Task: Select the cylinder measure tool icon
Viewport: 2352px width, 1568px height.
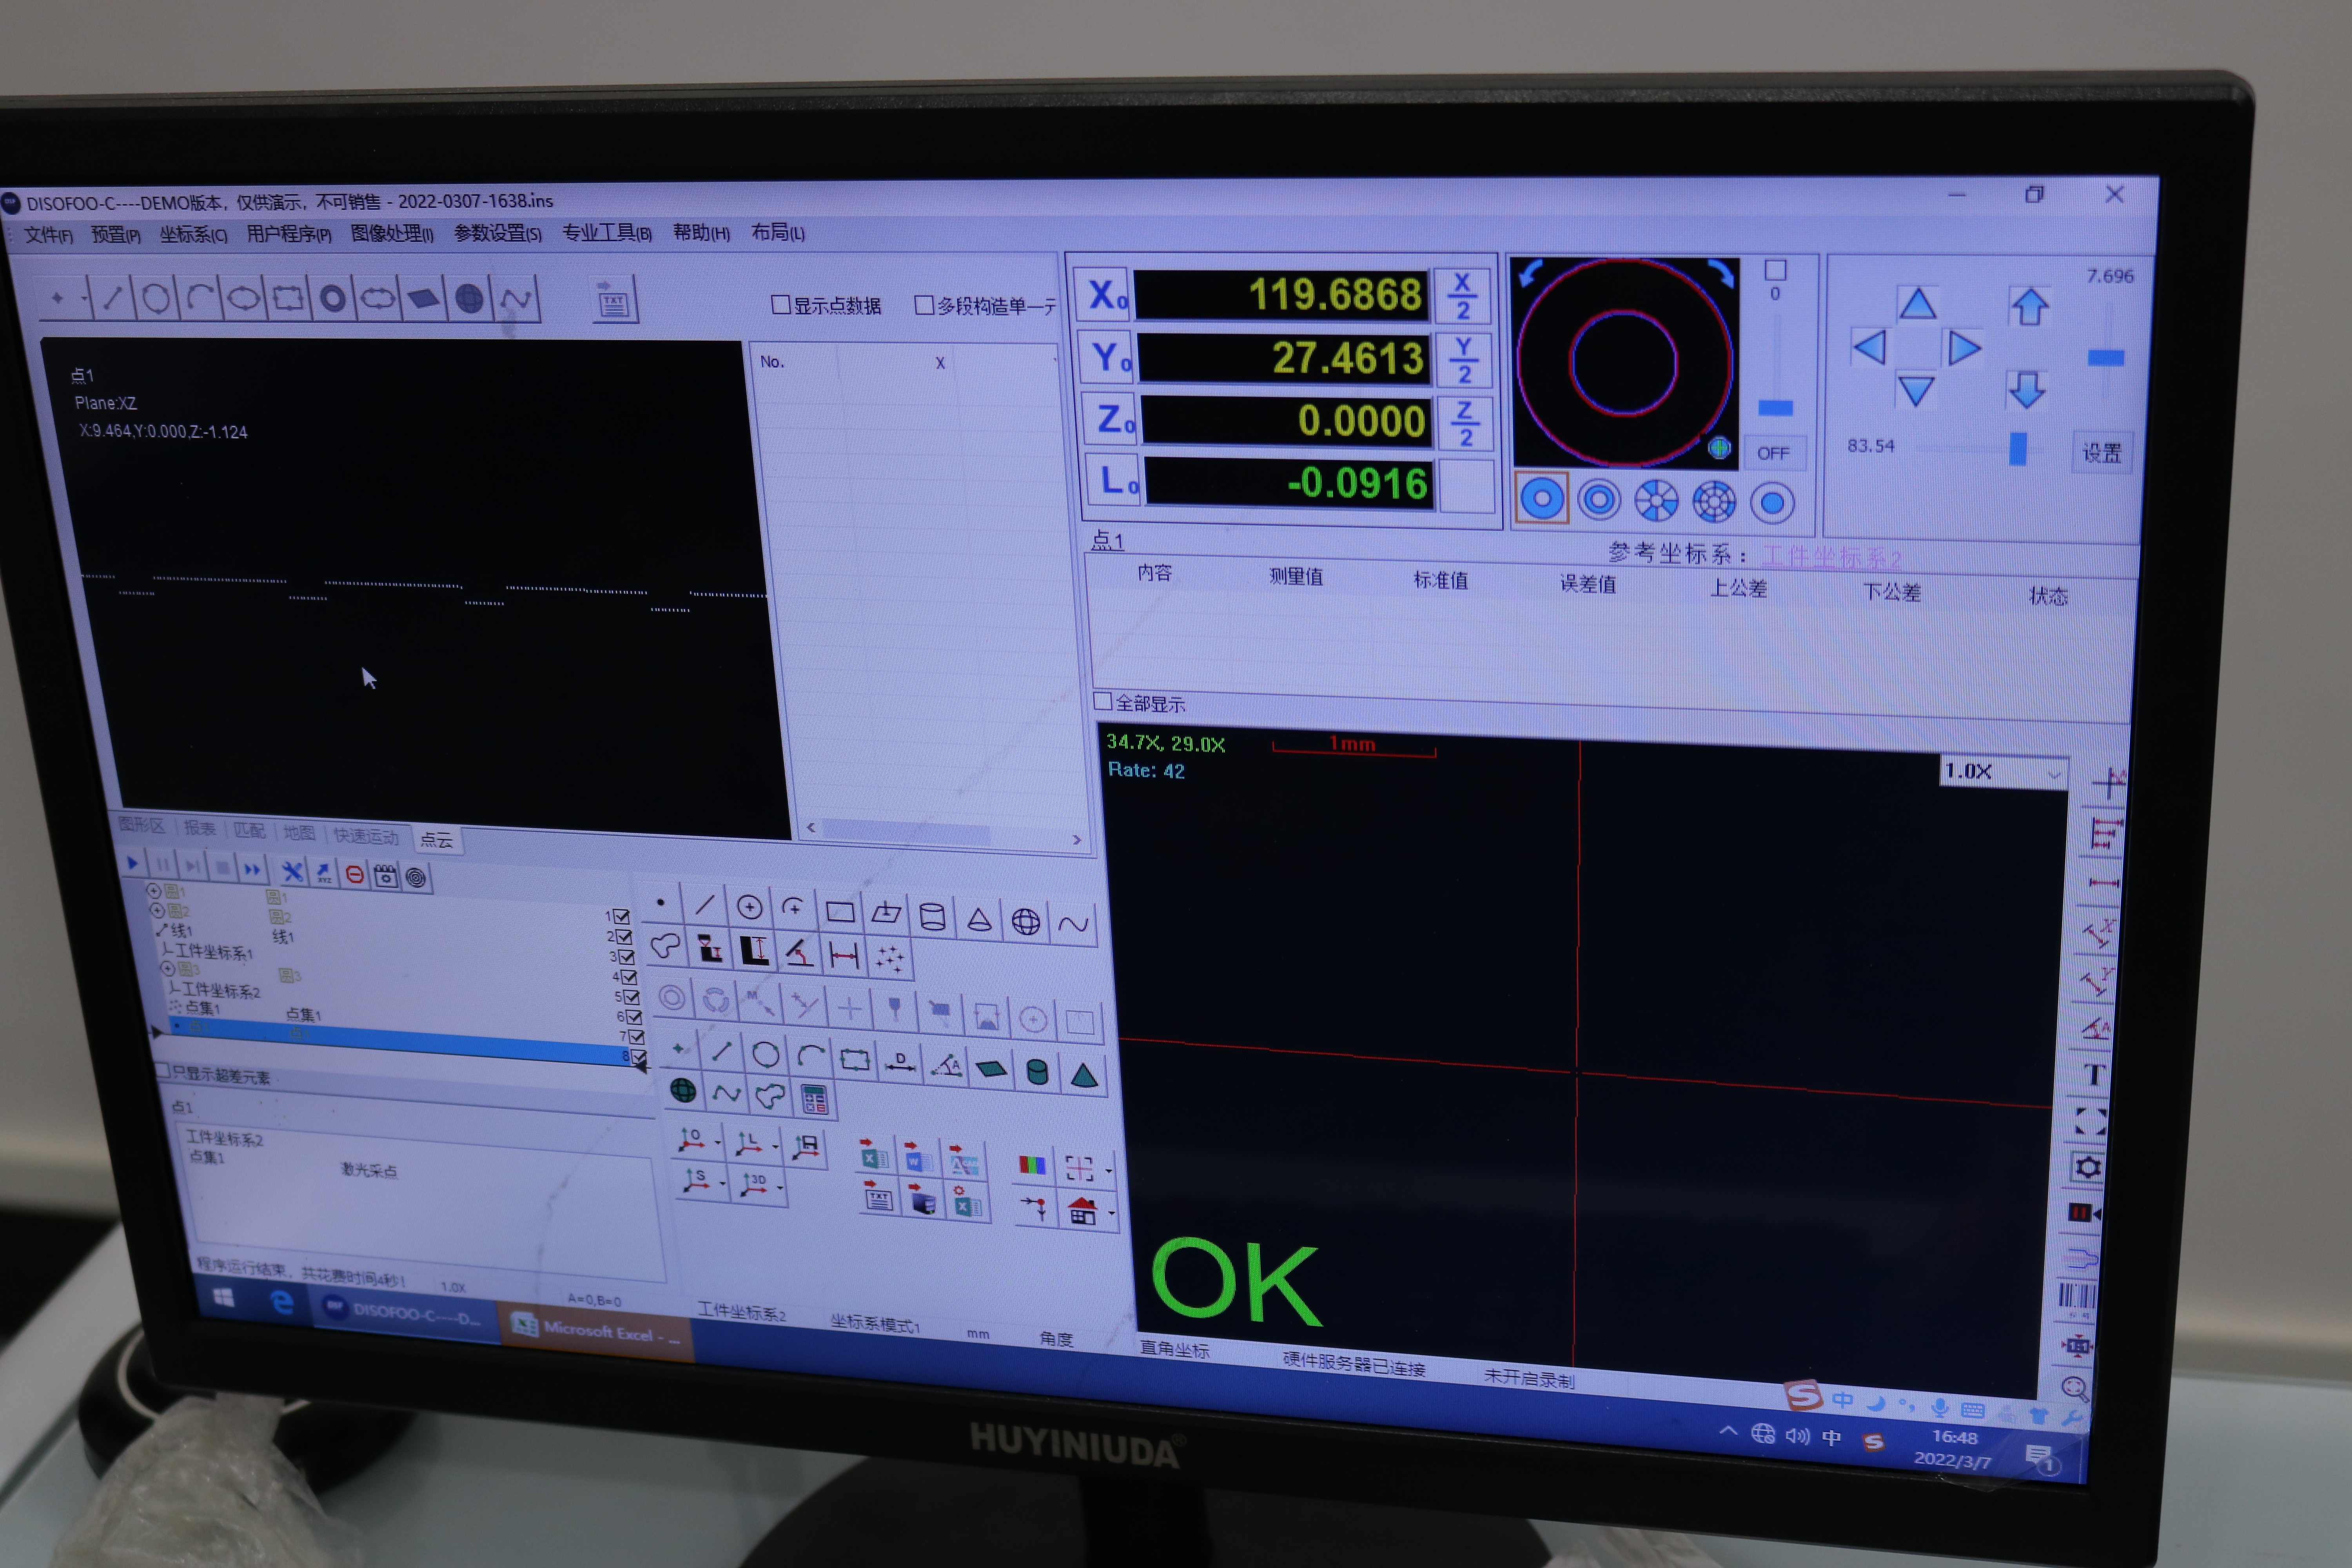Action: point(932,917)
